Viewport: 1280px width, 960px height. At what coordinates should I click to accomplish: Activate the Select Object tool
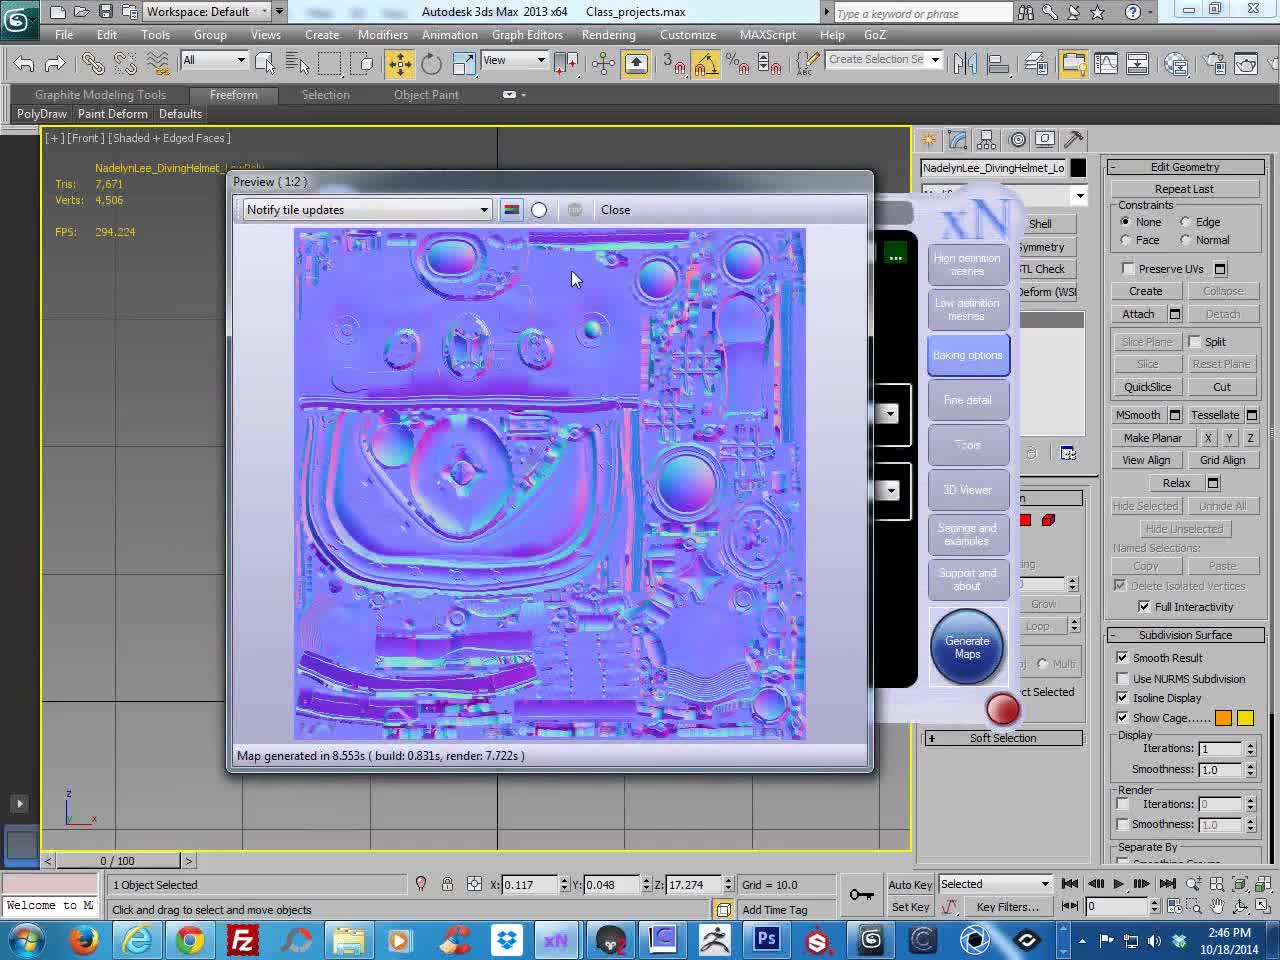tap(265, 64)
